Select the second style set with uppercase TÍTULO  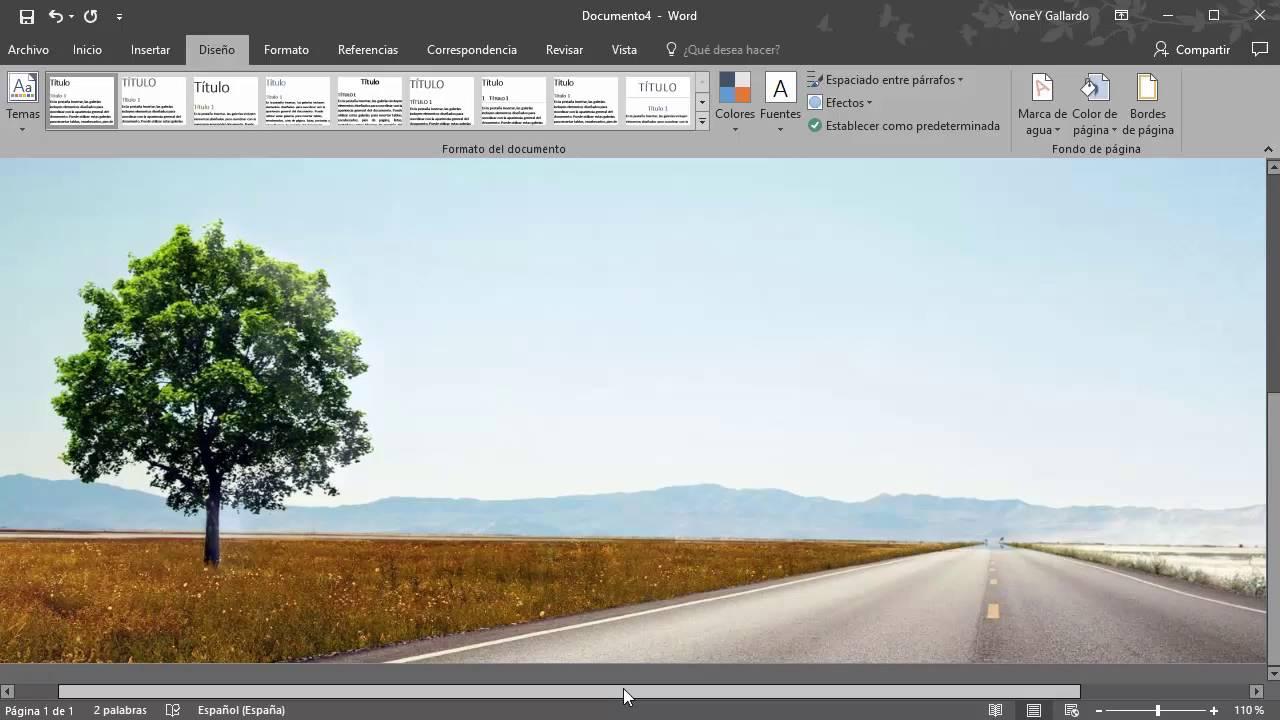point(154,101)
